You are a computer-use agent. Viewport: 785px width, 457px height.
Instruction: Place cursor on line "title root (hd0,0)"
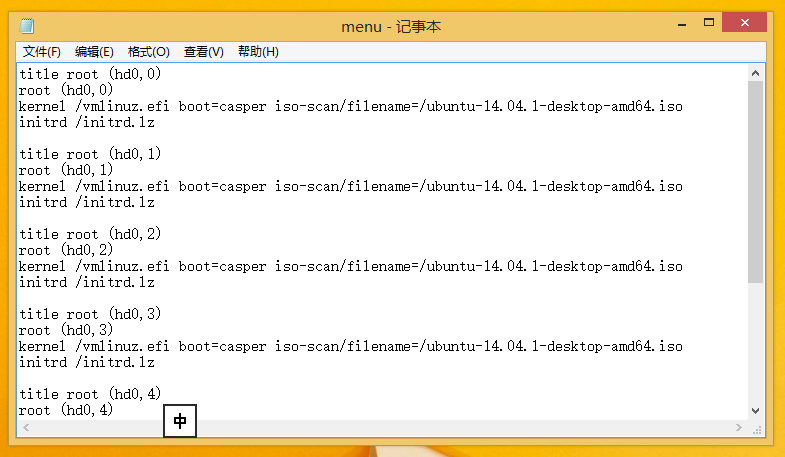pyautogui.click(x=90, y=74)
